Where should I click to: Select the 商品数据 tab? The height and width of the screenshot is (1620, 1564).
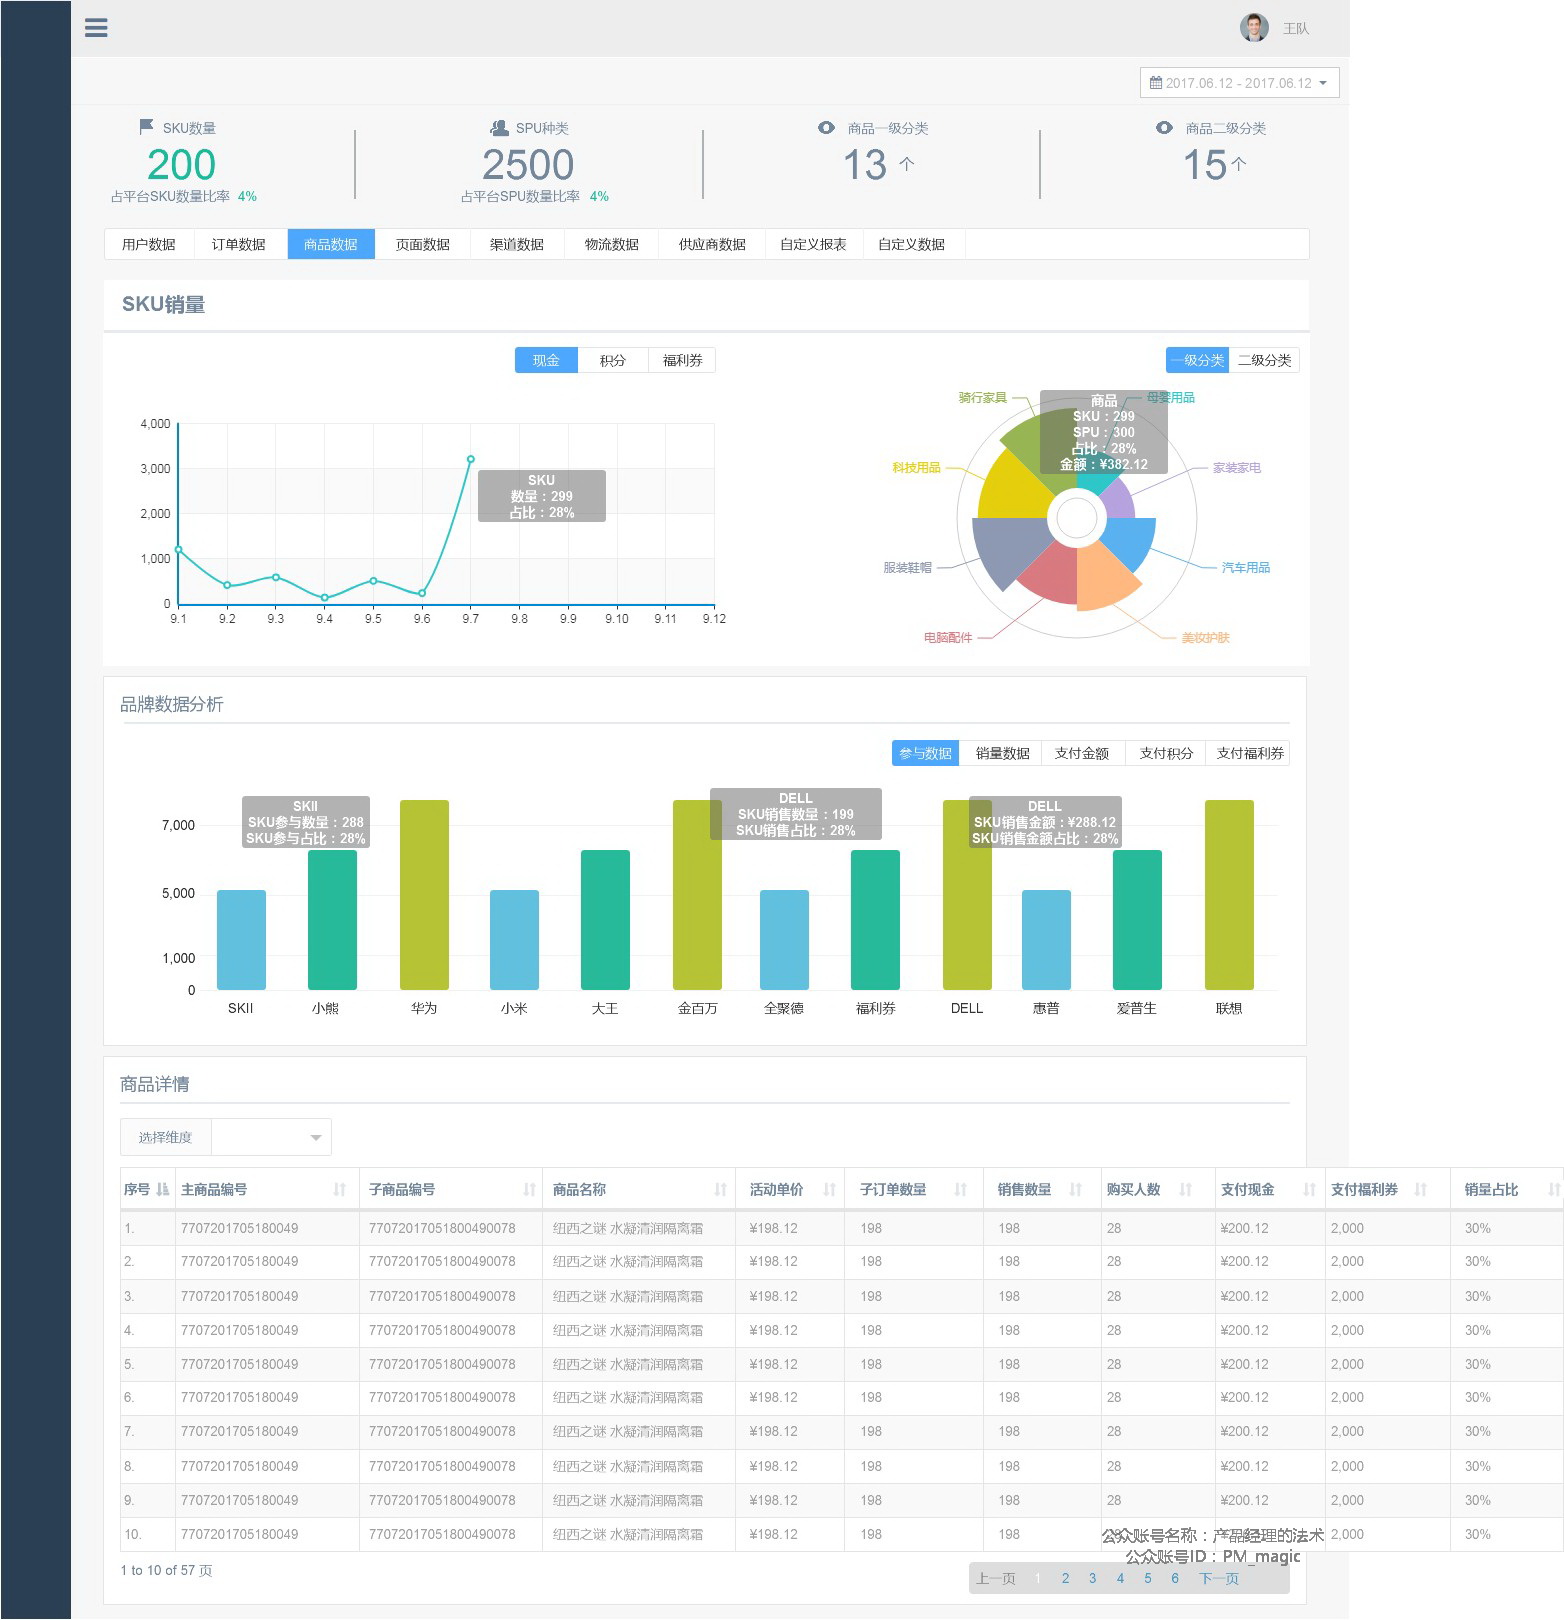[x=331, y=244]
